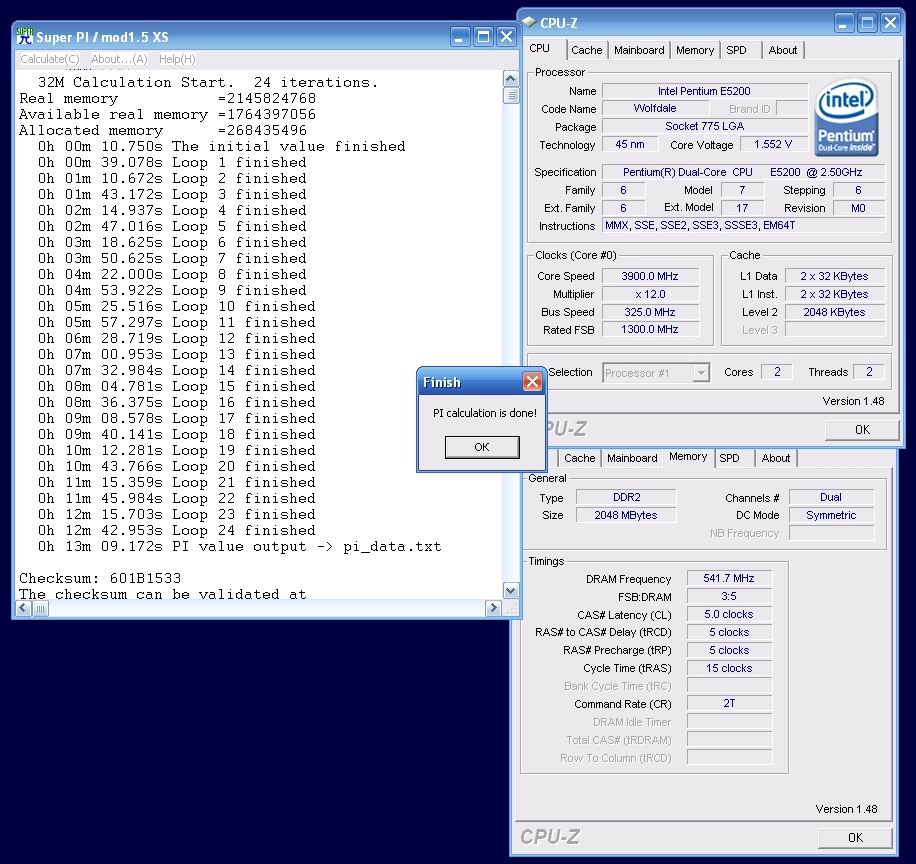The width and height of the screenshot is (916, 864).
Task: Open the About...(A) menu in Super PI
Action: (119, 59)
